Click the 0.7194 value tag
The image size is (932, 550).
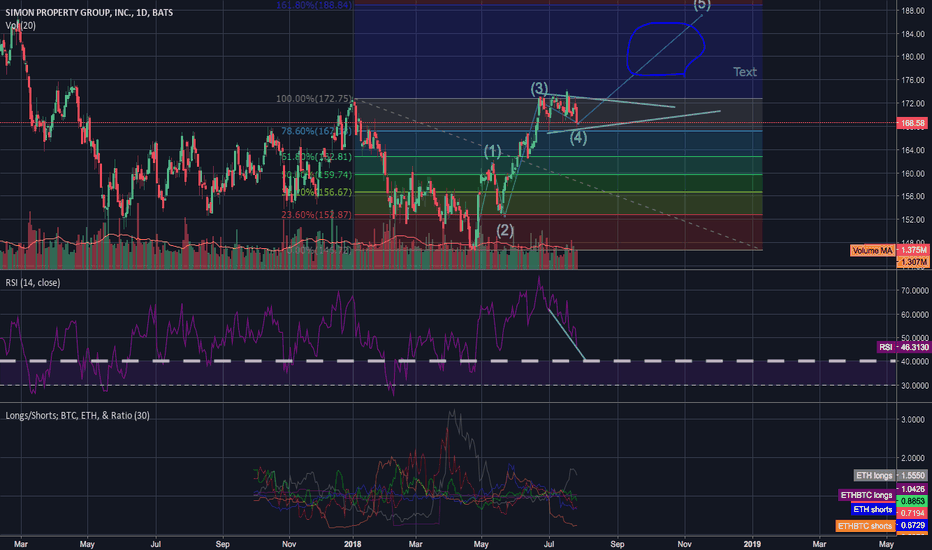click(912, 513)
